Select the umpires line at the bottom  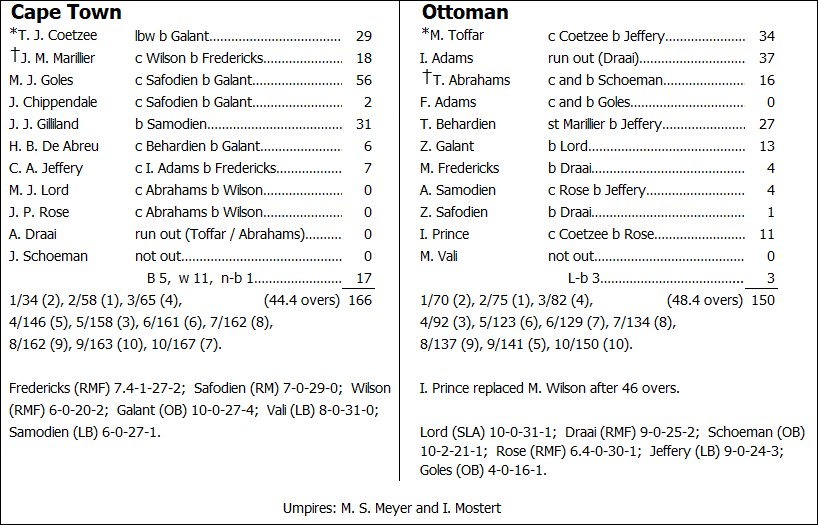[392, 508]
